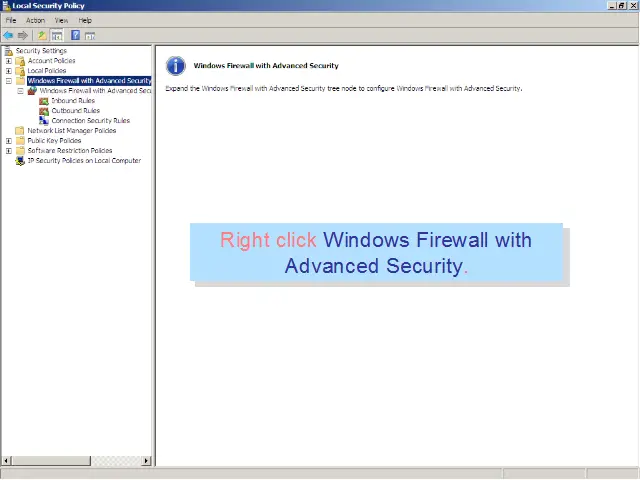
Task: Click the firewall globe icon on child node
Action: coord(32,91)
